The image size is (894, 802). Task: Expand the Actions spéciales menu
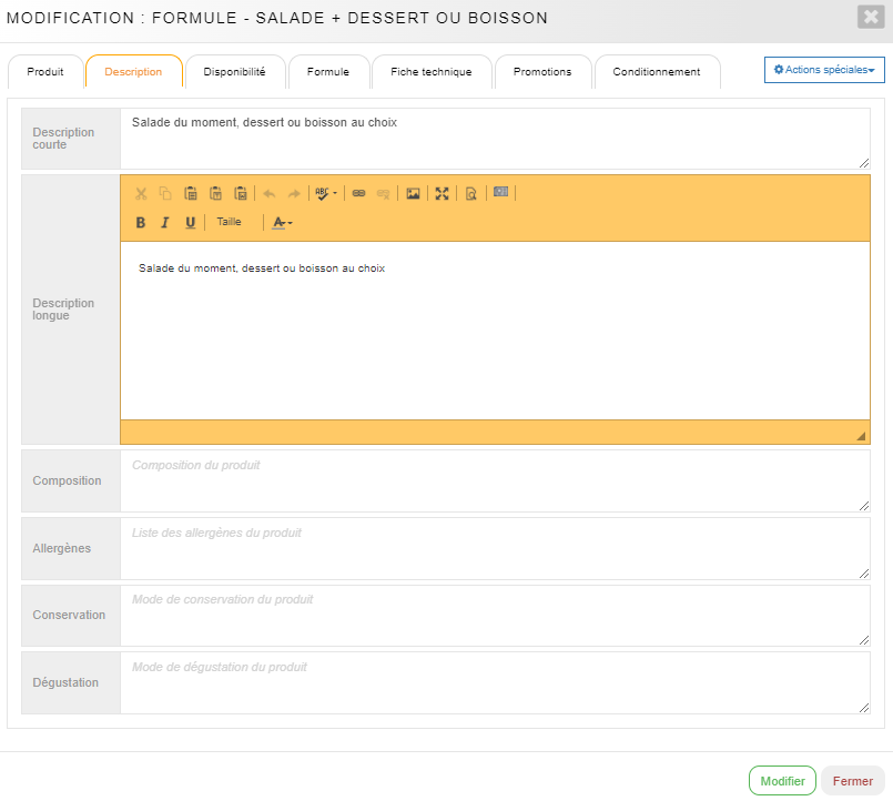[x=824, y=70]
